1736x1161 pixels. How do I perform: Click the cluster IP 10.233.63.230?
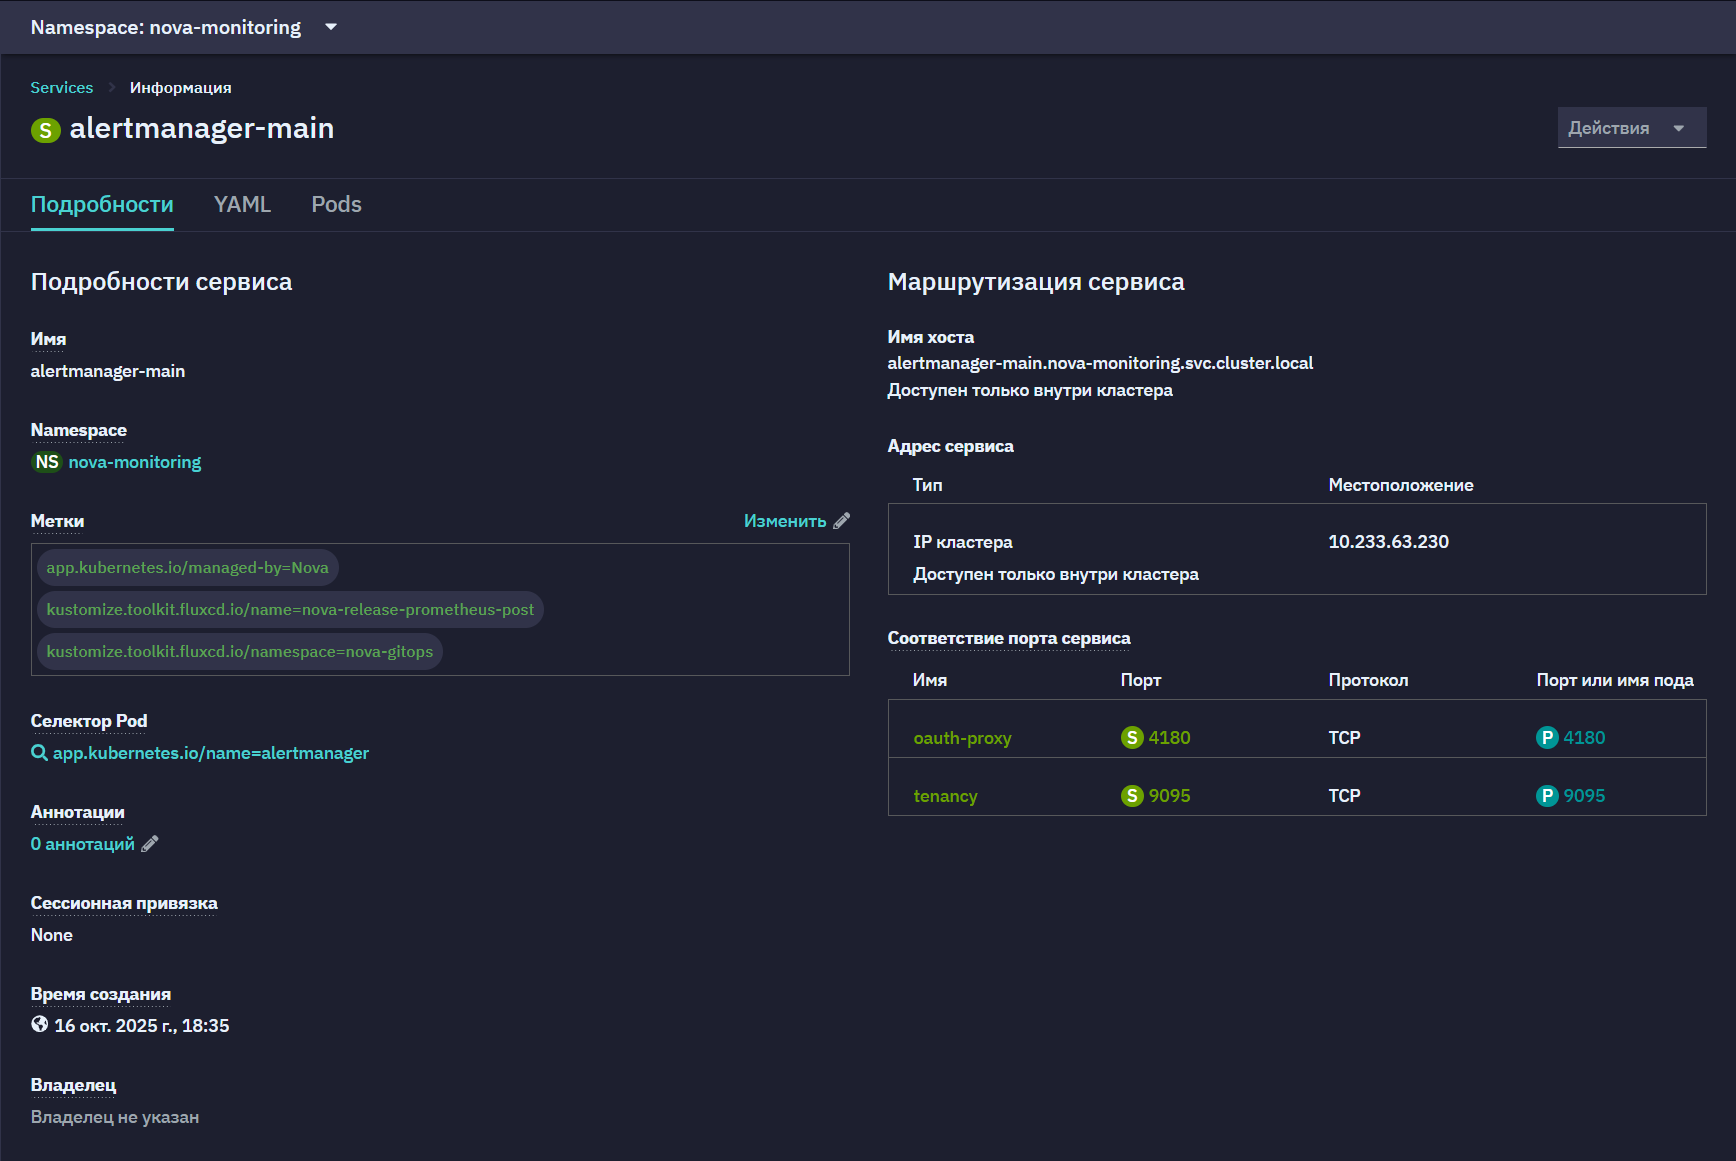1388,542
